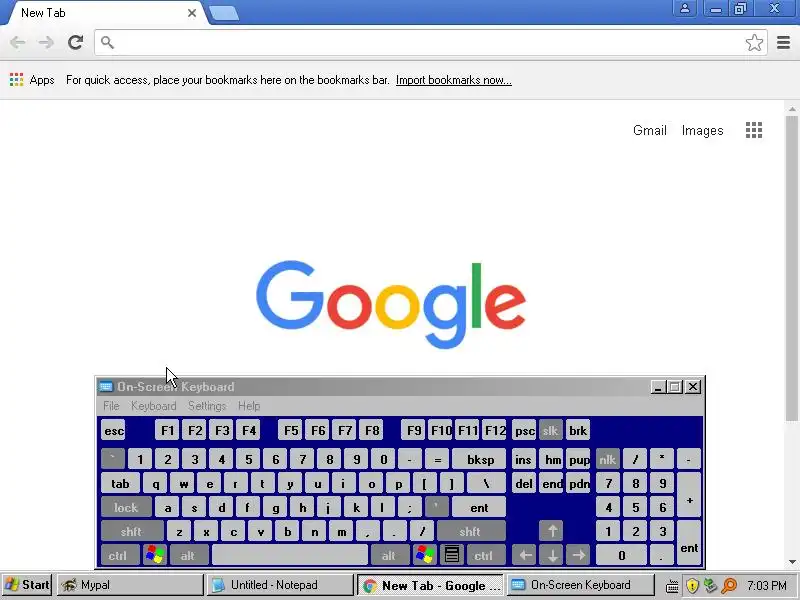Click the Google logo
The height and width of the screenshot is (600, 800).
pos(391,305)
